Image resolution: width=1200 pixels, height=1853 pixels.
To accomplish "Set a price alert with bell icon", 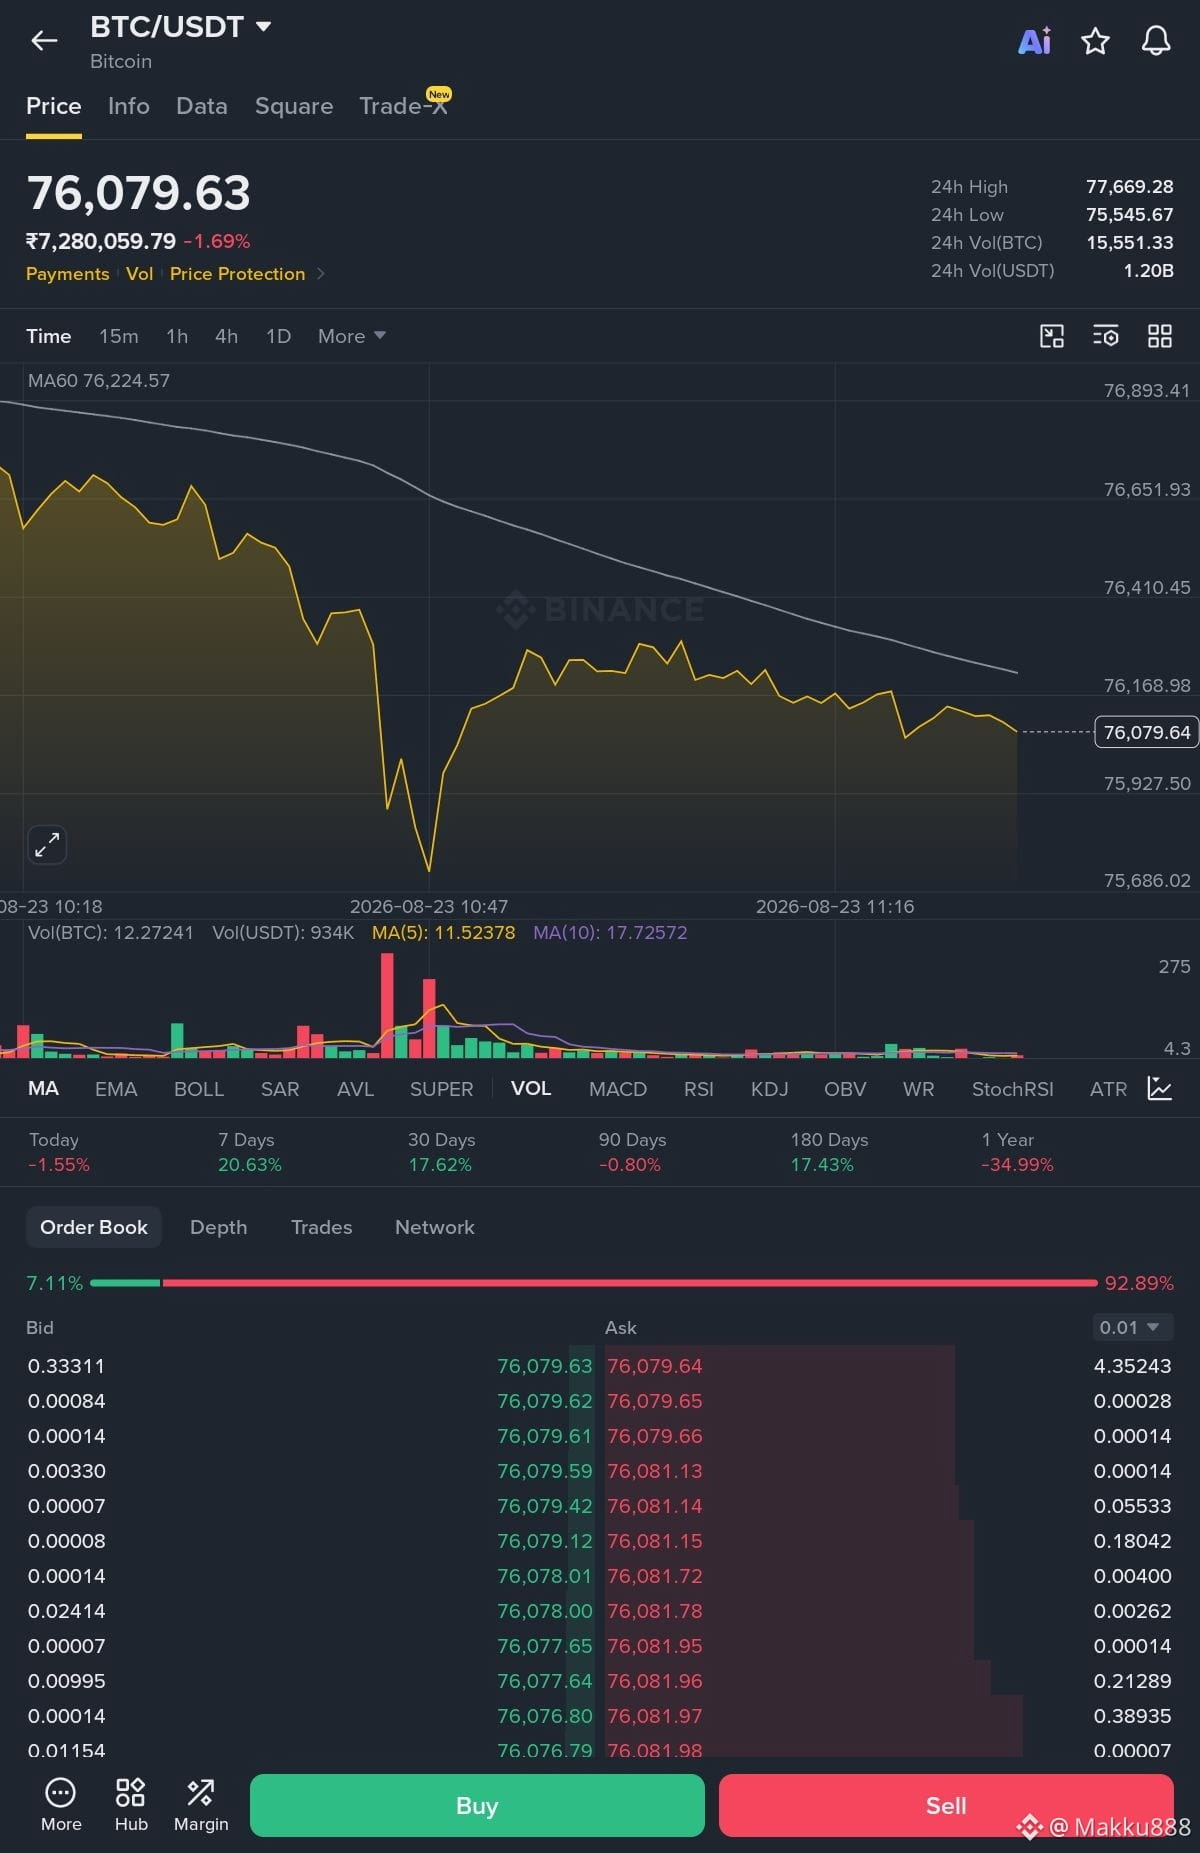I will 1156,41.
